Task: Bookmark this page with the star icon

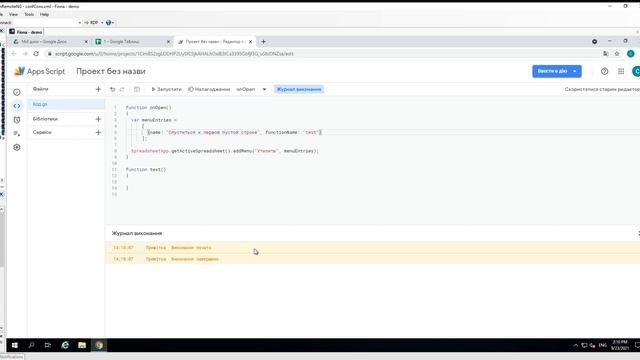Action: (617, 53)
